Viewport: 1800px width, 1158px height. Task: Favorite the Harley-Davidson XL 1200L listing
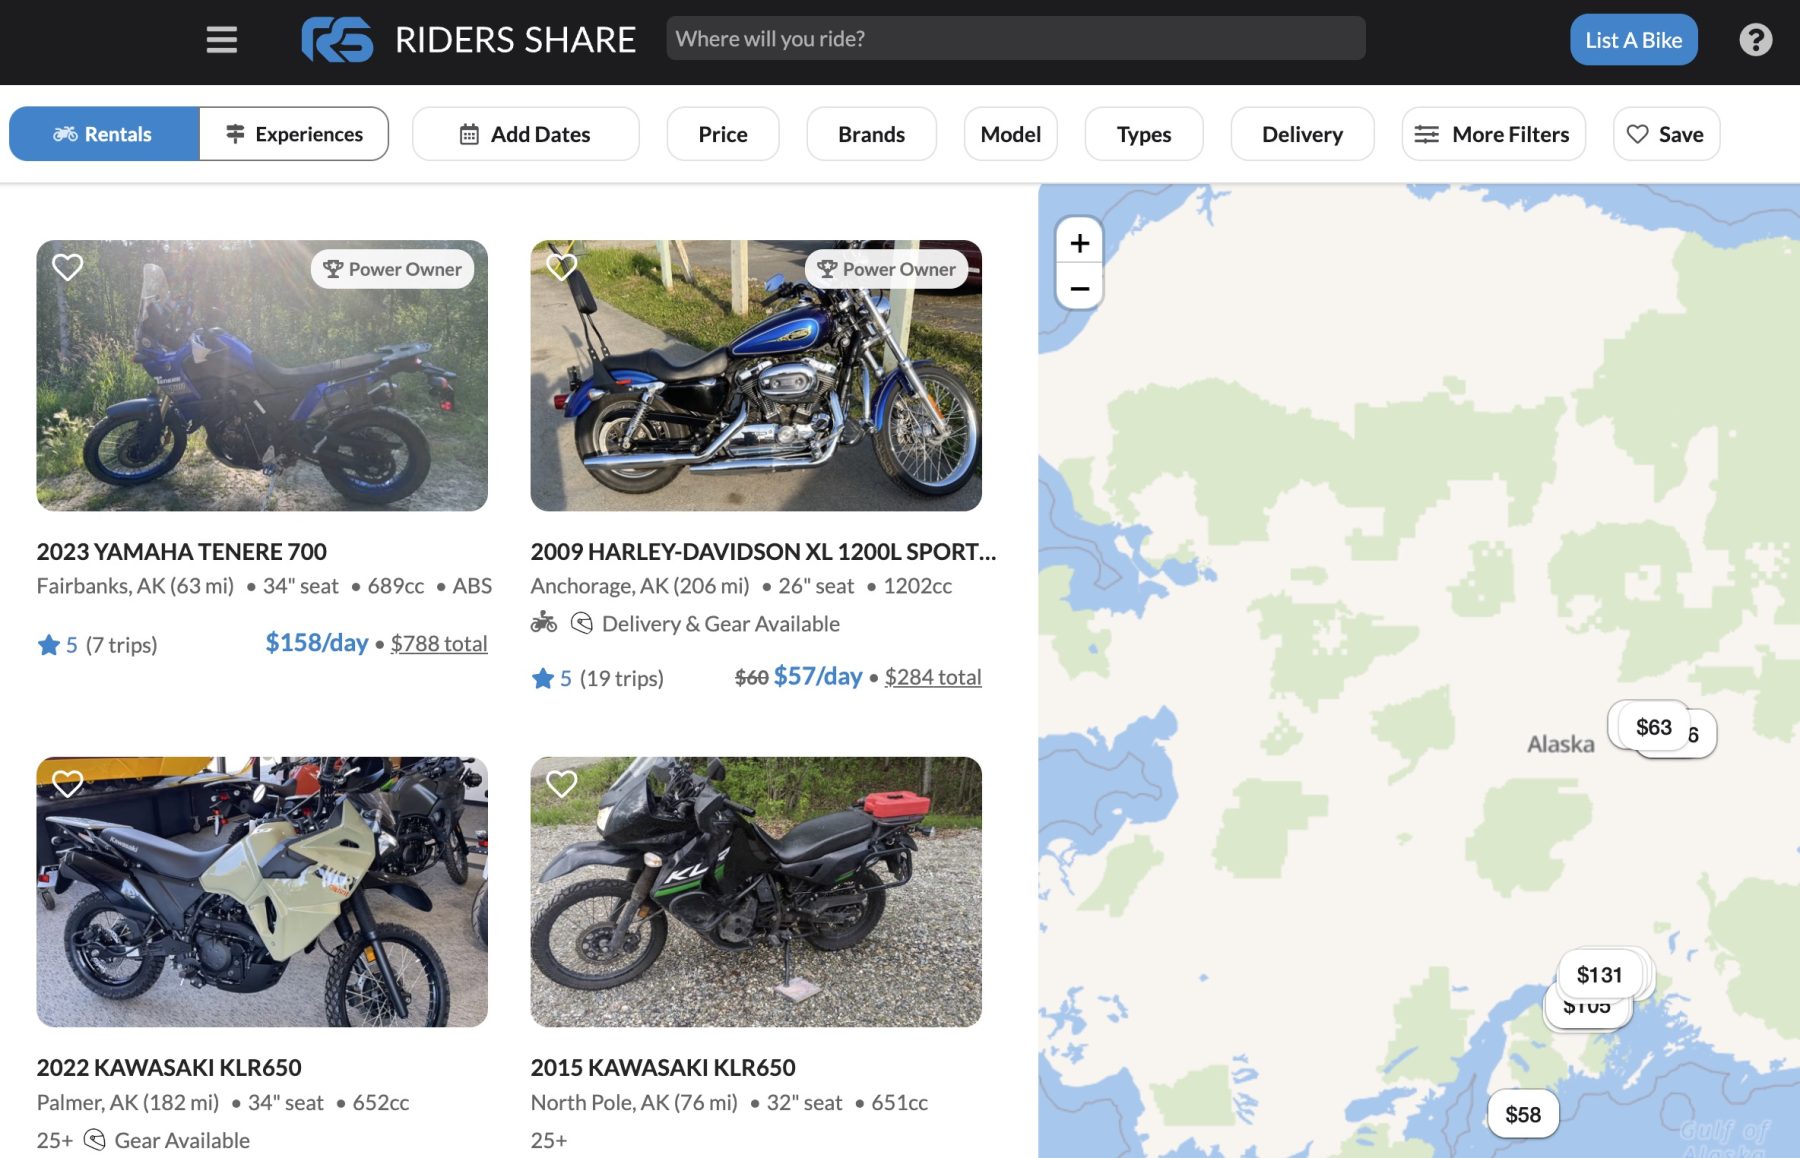click(x=562, y=267)
